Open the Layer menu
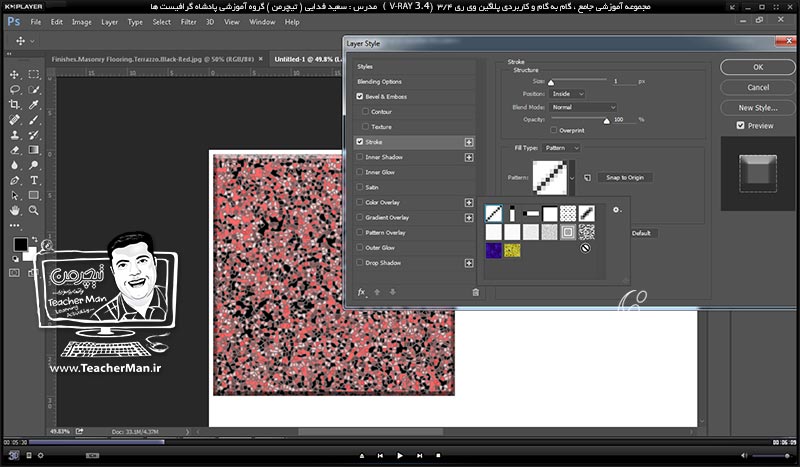Viewport: 800px width, 467px height. click(x=109, y=22)
